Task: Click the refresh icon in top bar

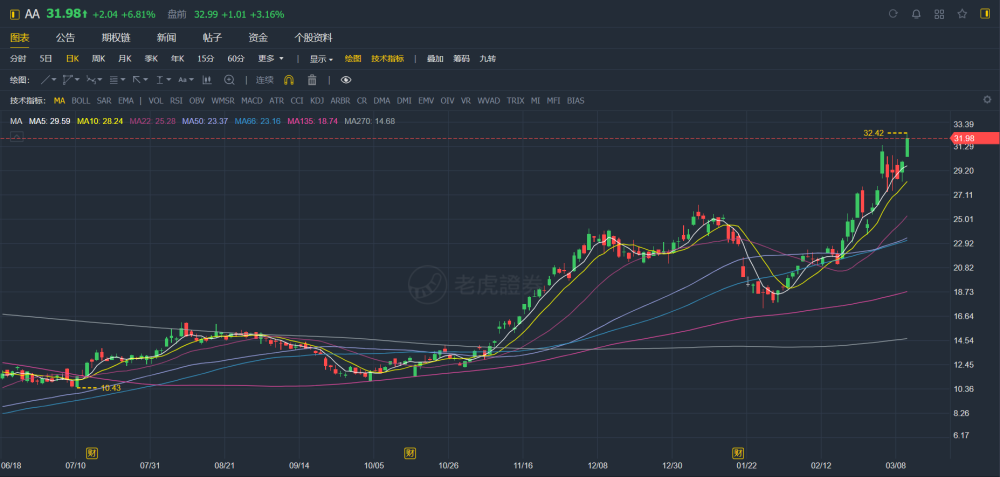Action: coord(893,14)
